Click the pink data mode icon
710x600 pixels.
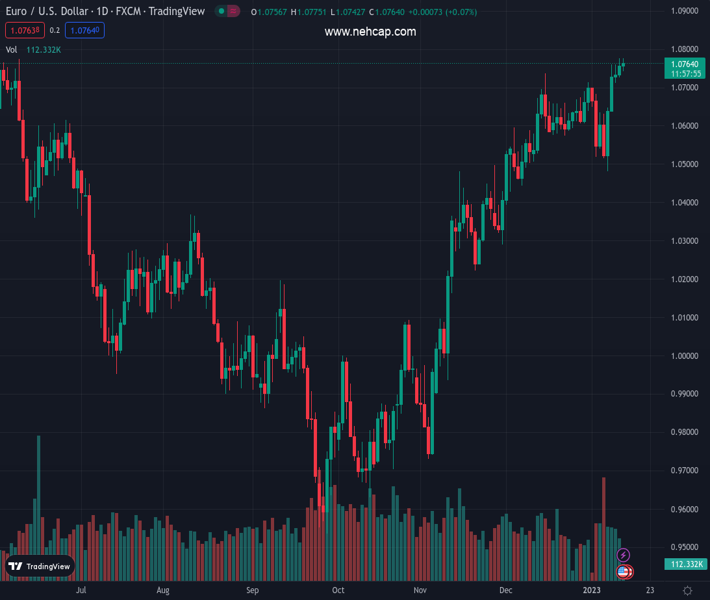[234, 12]
